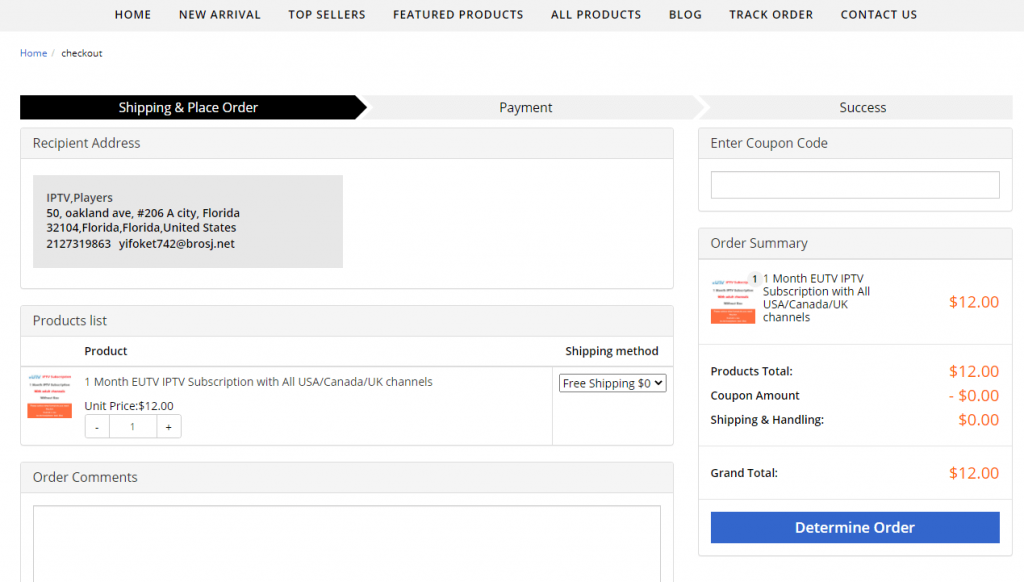The height and width of the screenshot is (582, 1024).
Task: Increase product quantity with plus button
Action: 168,427
